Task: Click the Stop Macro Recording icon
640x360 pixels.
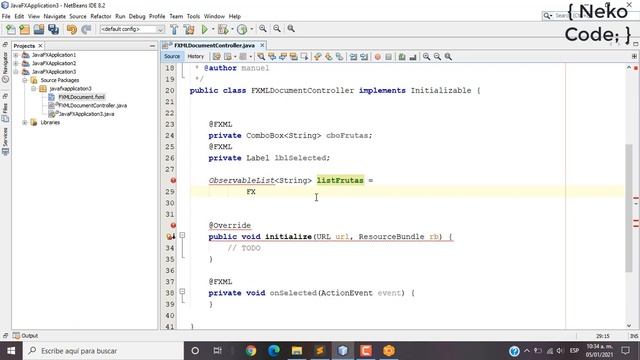Action: click(x=389, y=57)
